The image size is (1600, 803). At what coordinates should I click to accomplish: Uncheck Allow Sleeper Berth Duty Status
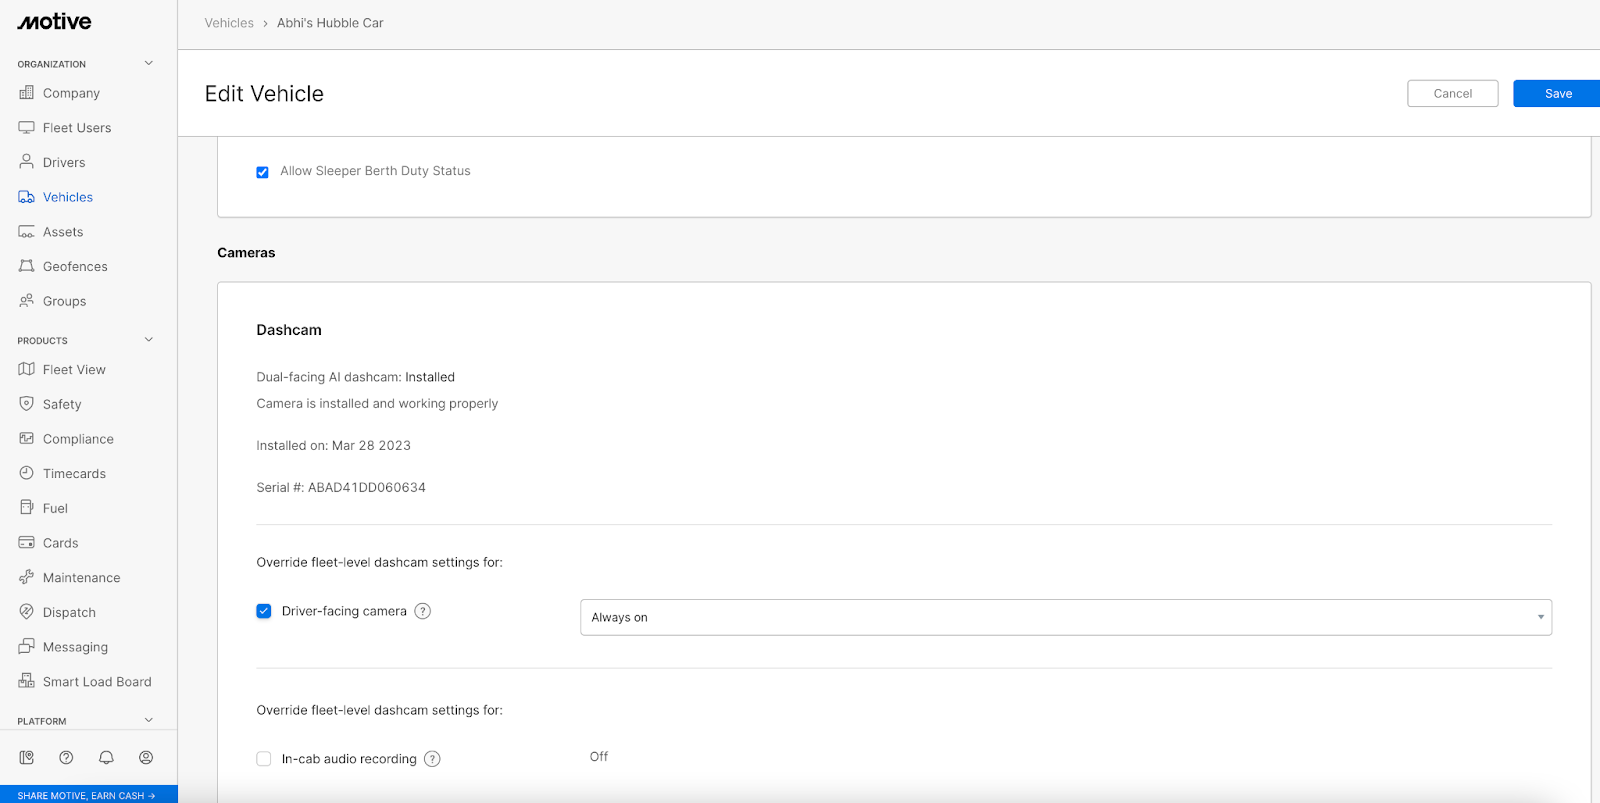pos(263,172)
